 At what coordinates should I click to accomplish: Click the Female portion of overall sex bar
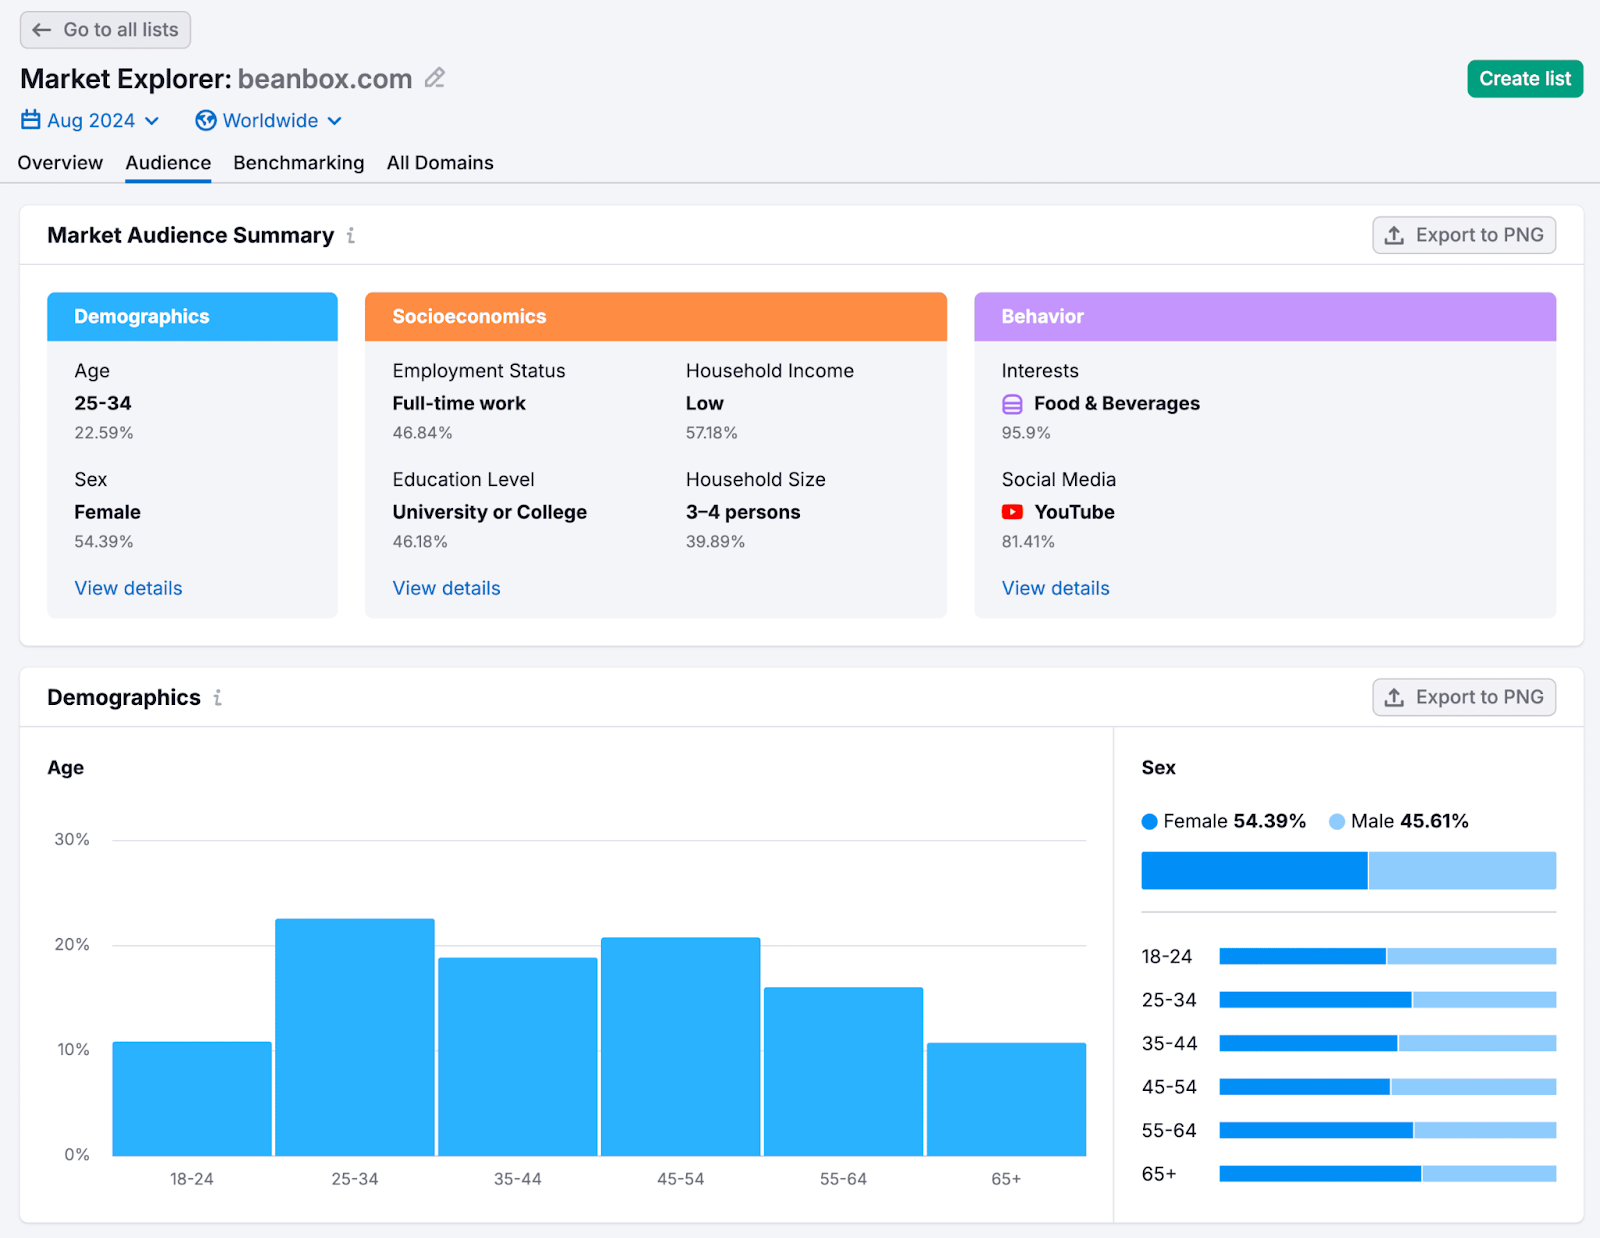1254,871
